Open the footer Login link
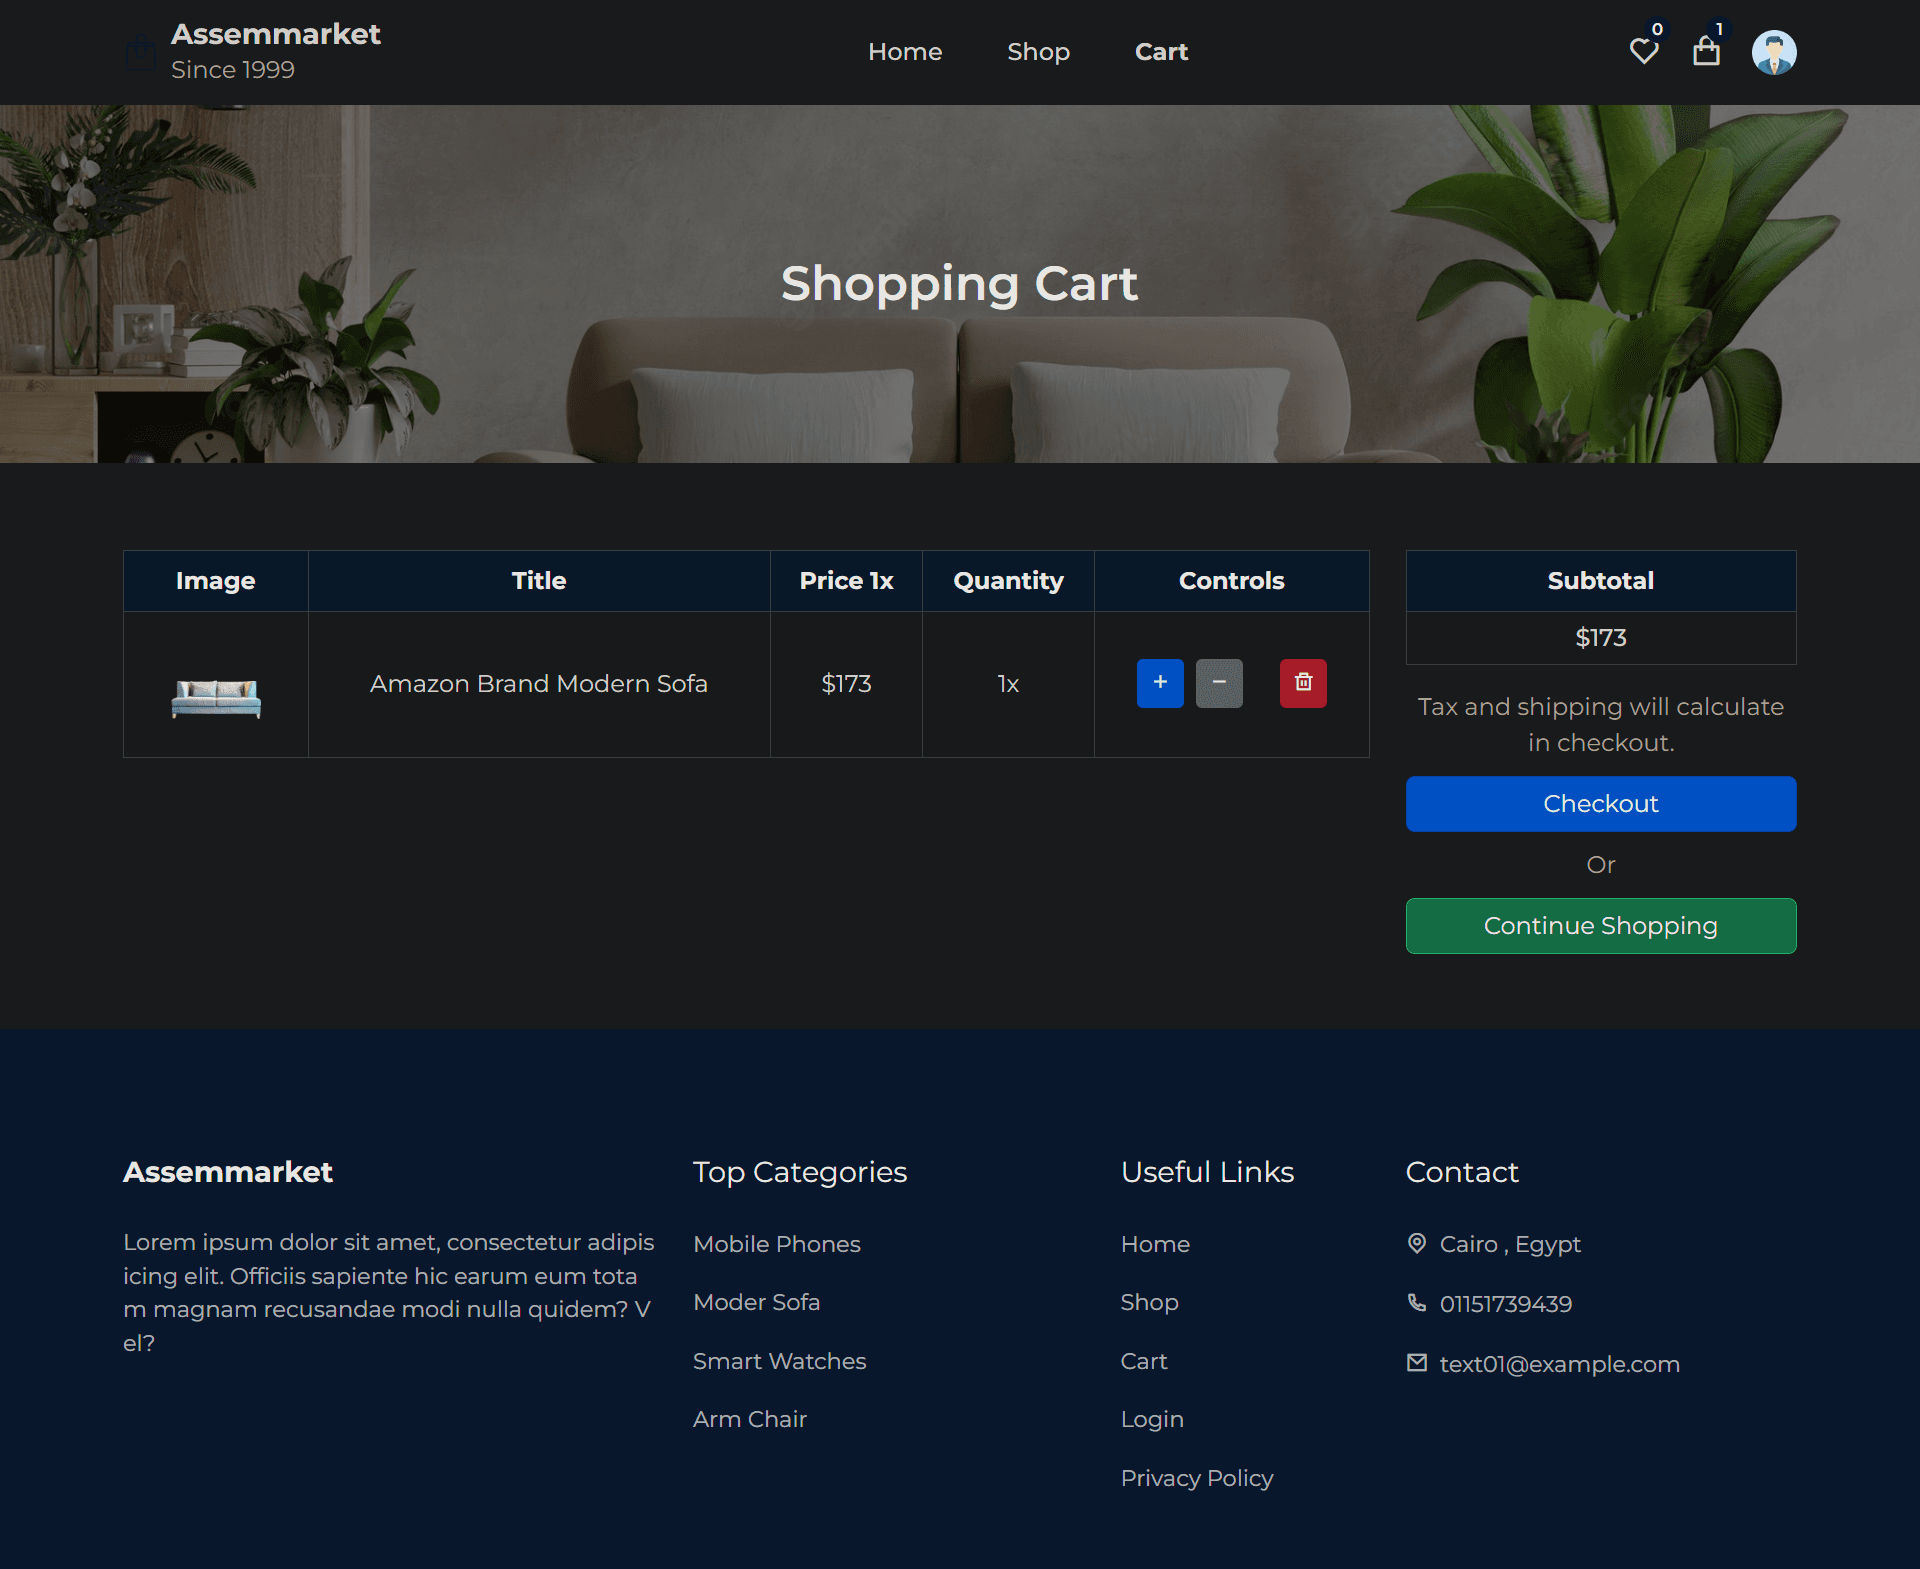1920x1569 pixels. pos(1152,1419)
